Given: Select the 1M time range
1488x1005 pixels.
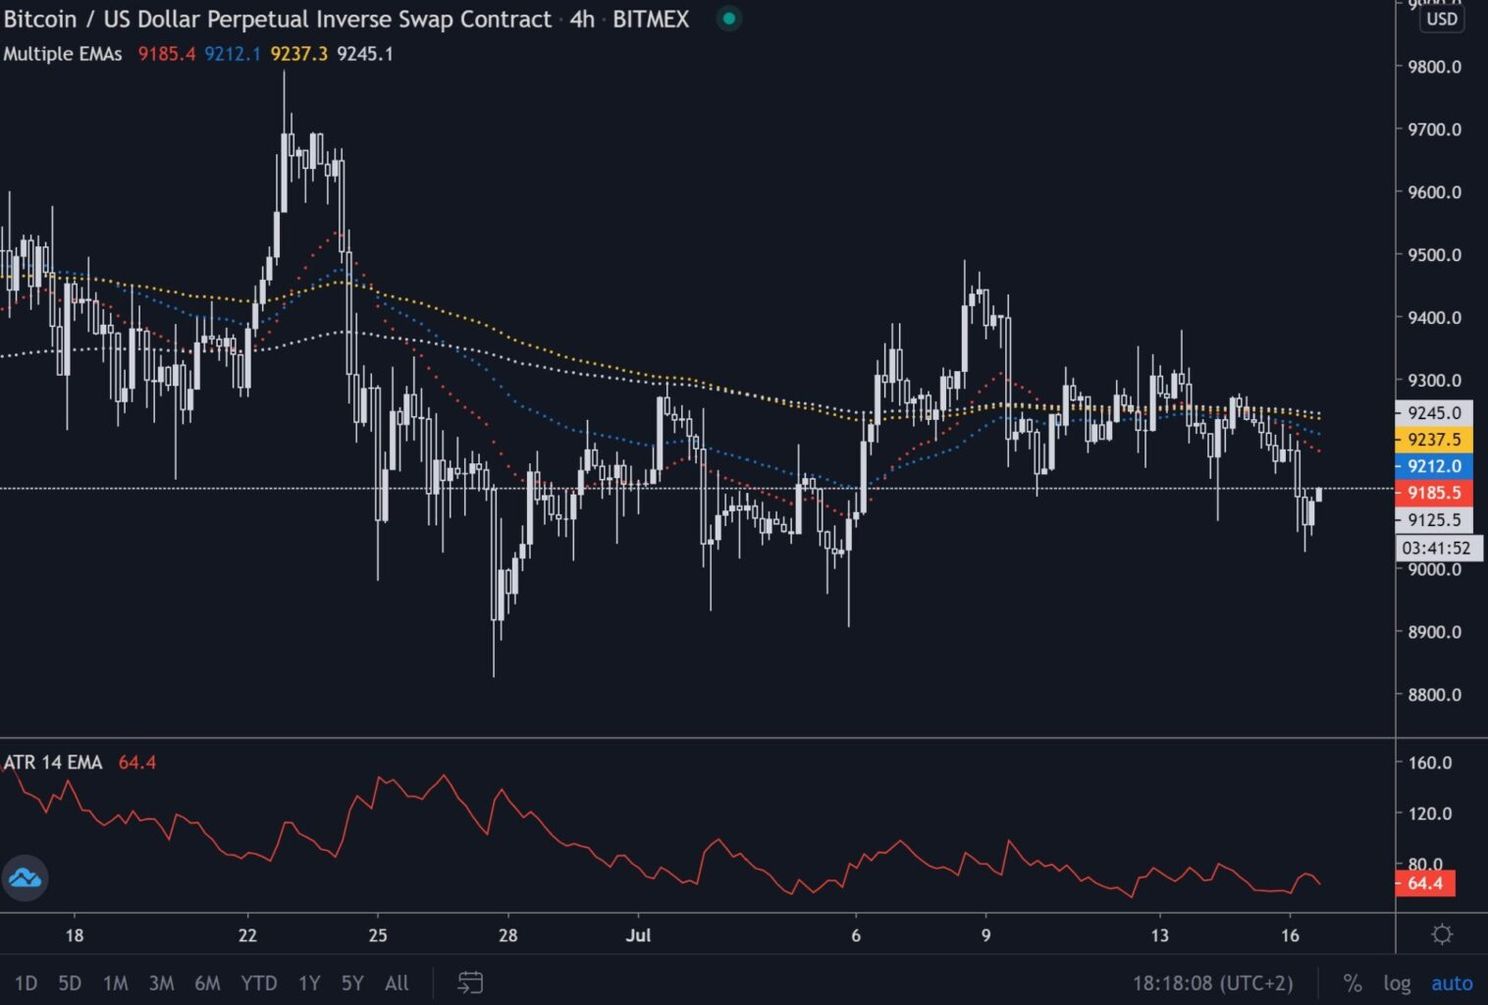Looking at the screenshot, I should click(x=115, y=983).
